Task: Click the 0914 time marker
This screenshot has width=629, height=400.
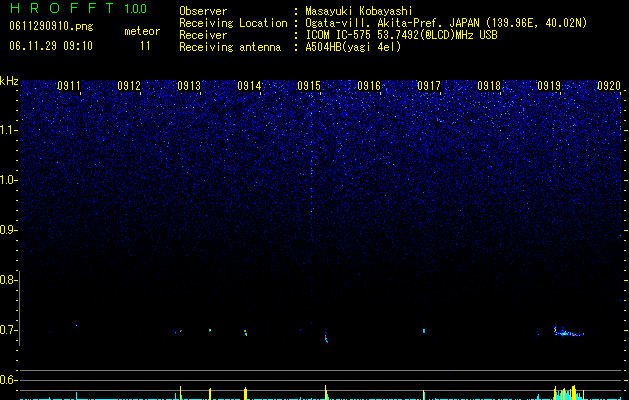Action: (x=249, y=85)
